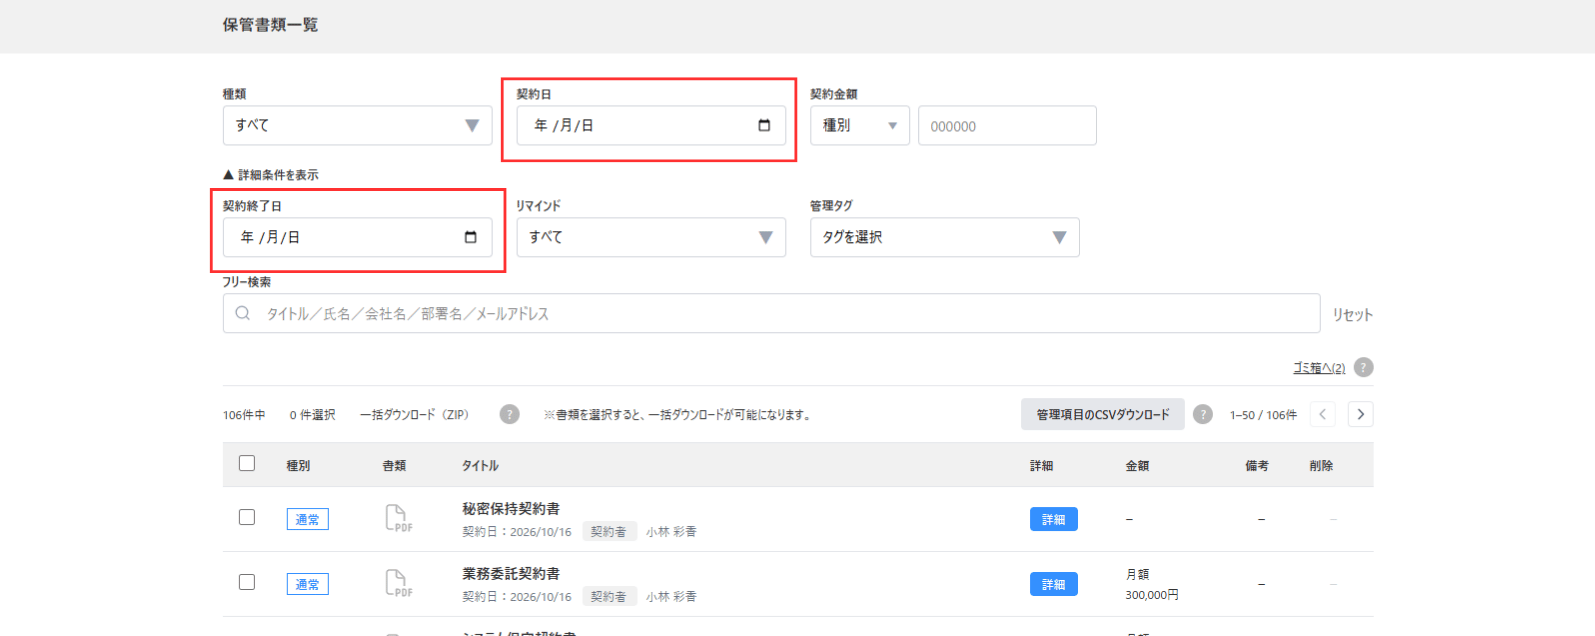Screen dimensions: 1595x636
Task: Open the 契約金額 種別 dropdown
Action: tap(860, 125)
